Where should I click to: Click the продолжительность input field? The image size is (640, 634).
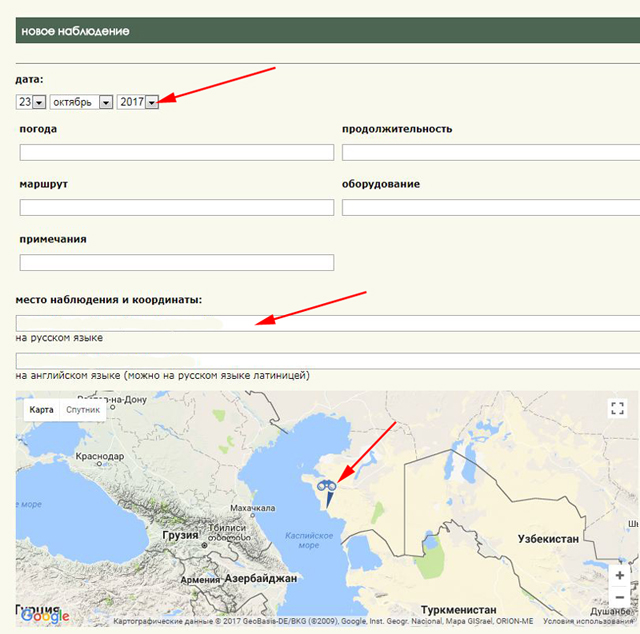click(x=490, y=153)
